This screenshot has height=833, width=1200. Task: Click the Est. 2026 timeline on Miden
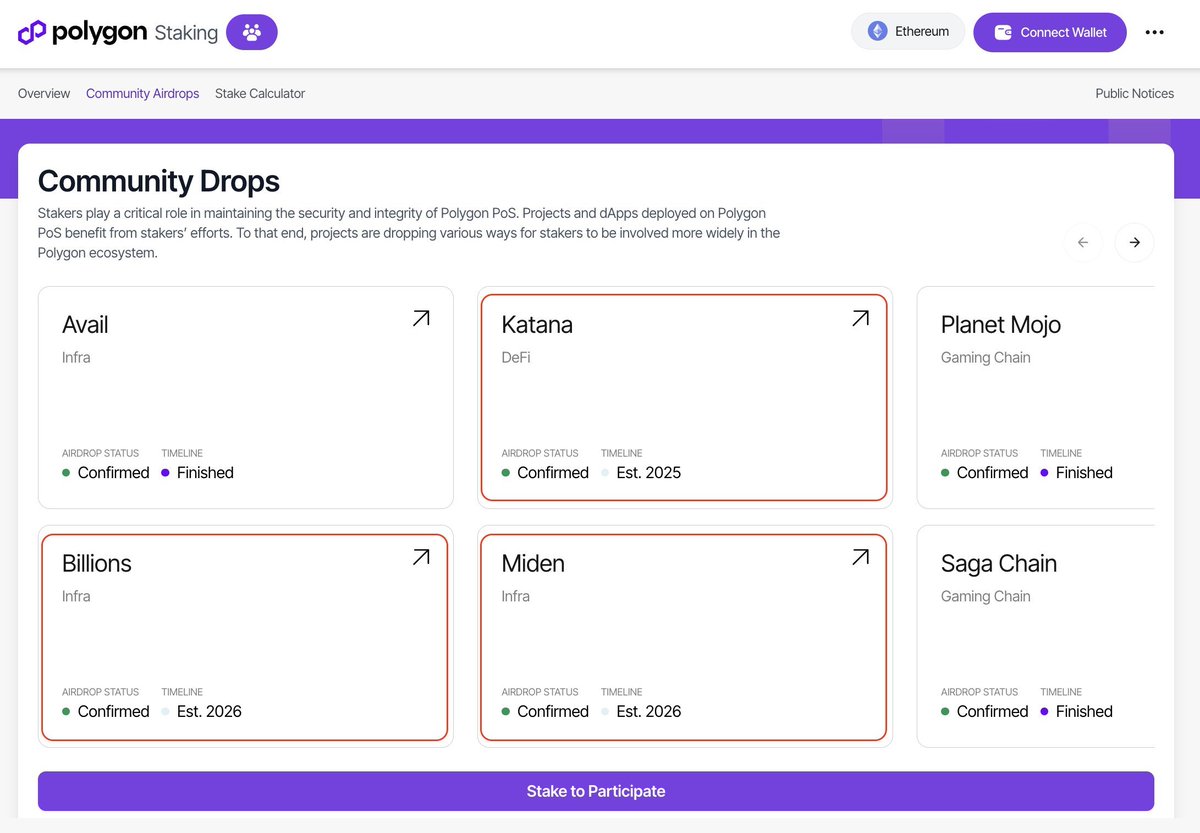coord(649,712)
